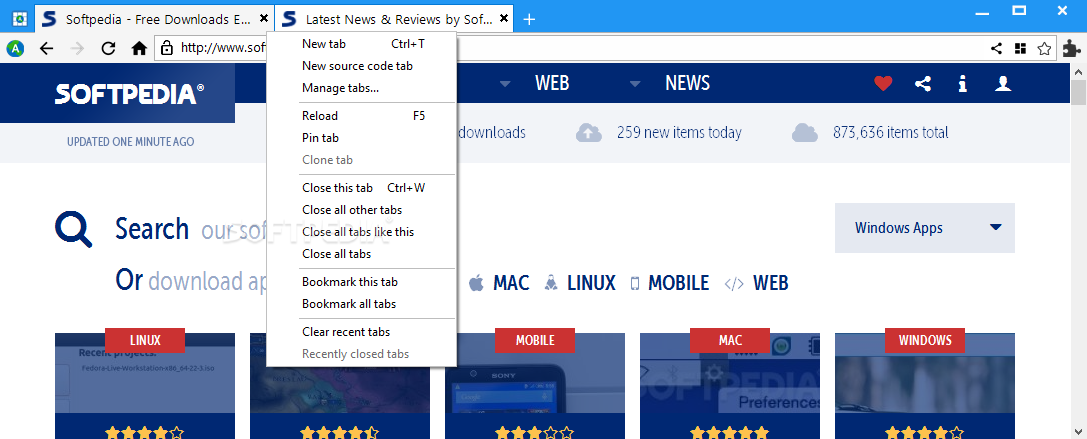
Task: Click '259 new items today' text
Action: 679,132
